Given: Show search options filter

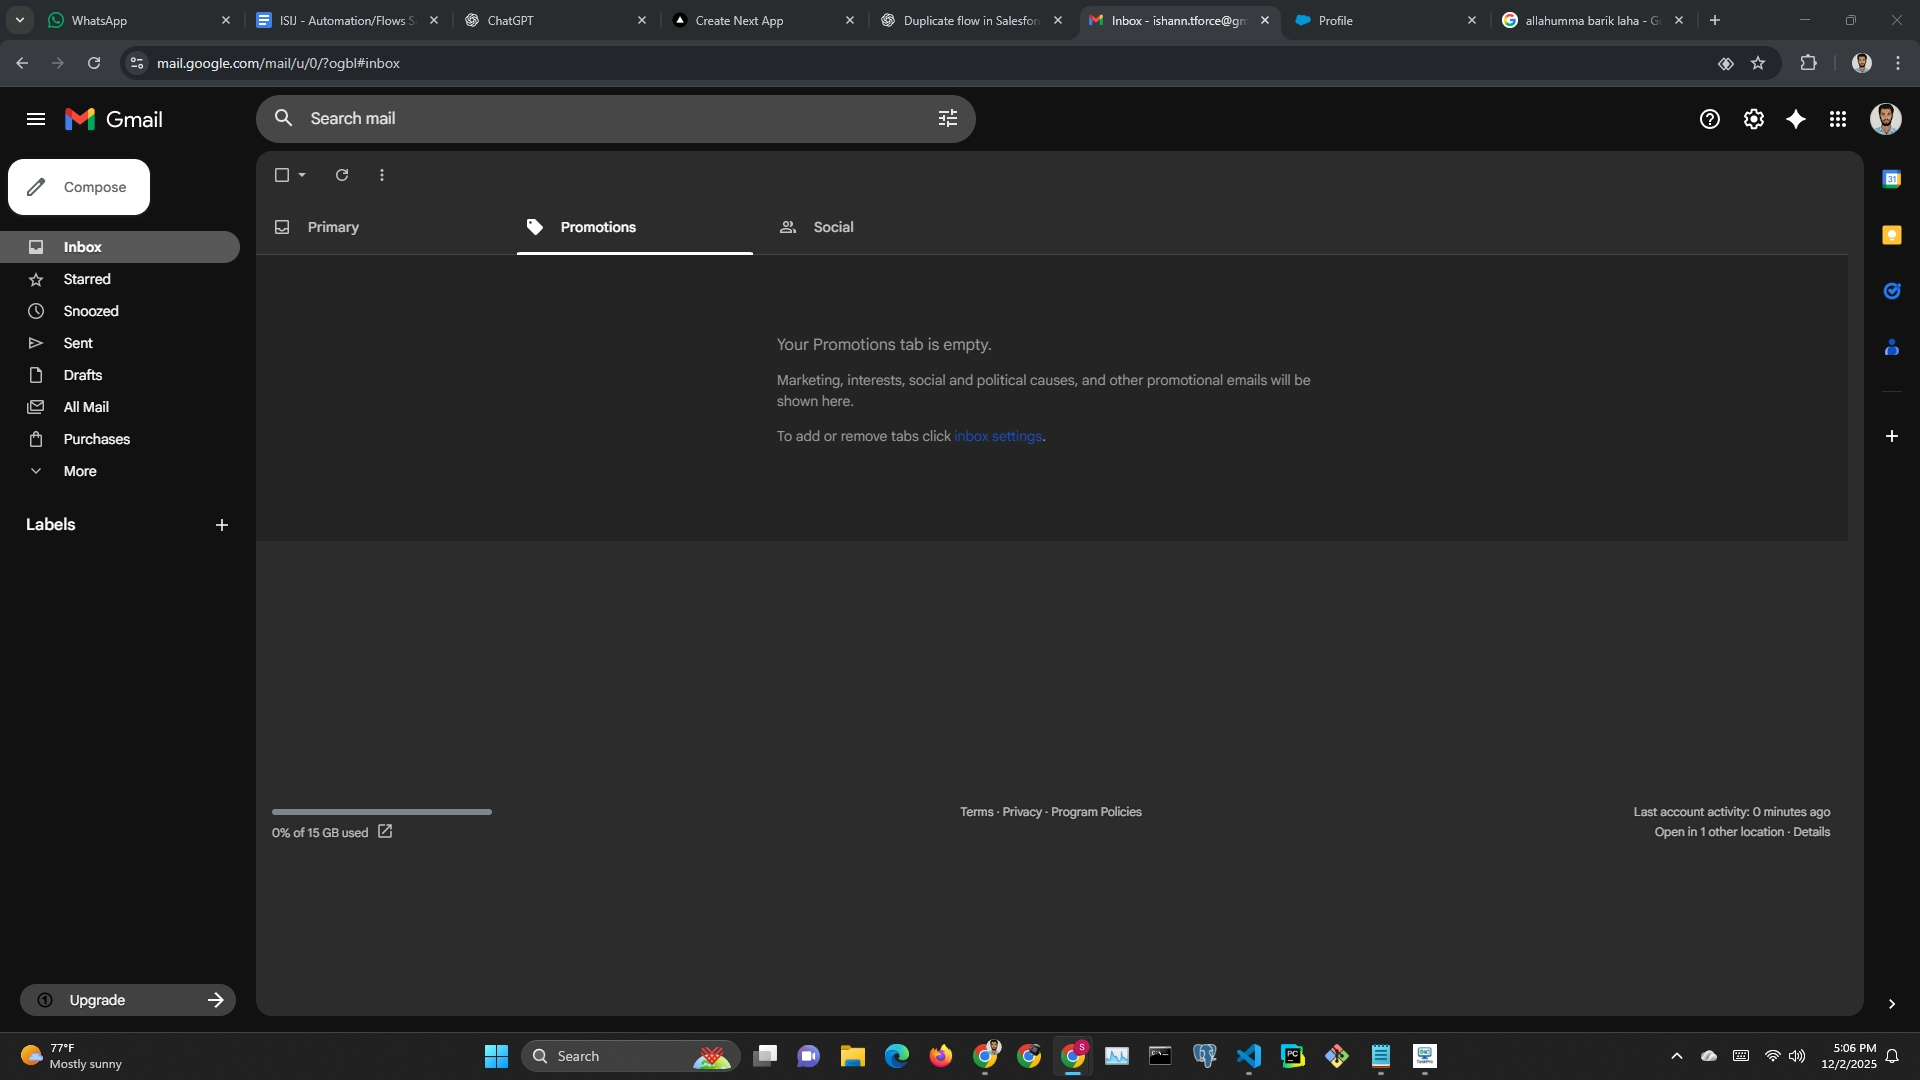Looking at the screenshot, I should point(947,118).
